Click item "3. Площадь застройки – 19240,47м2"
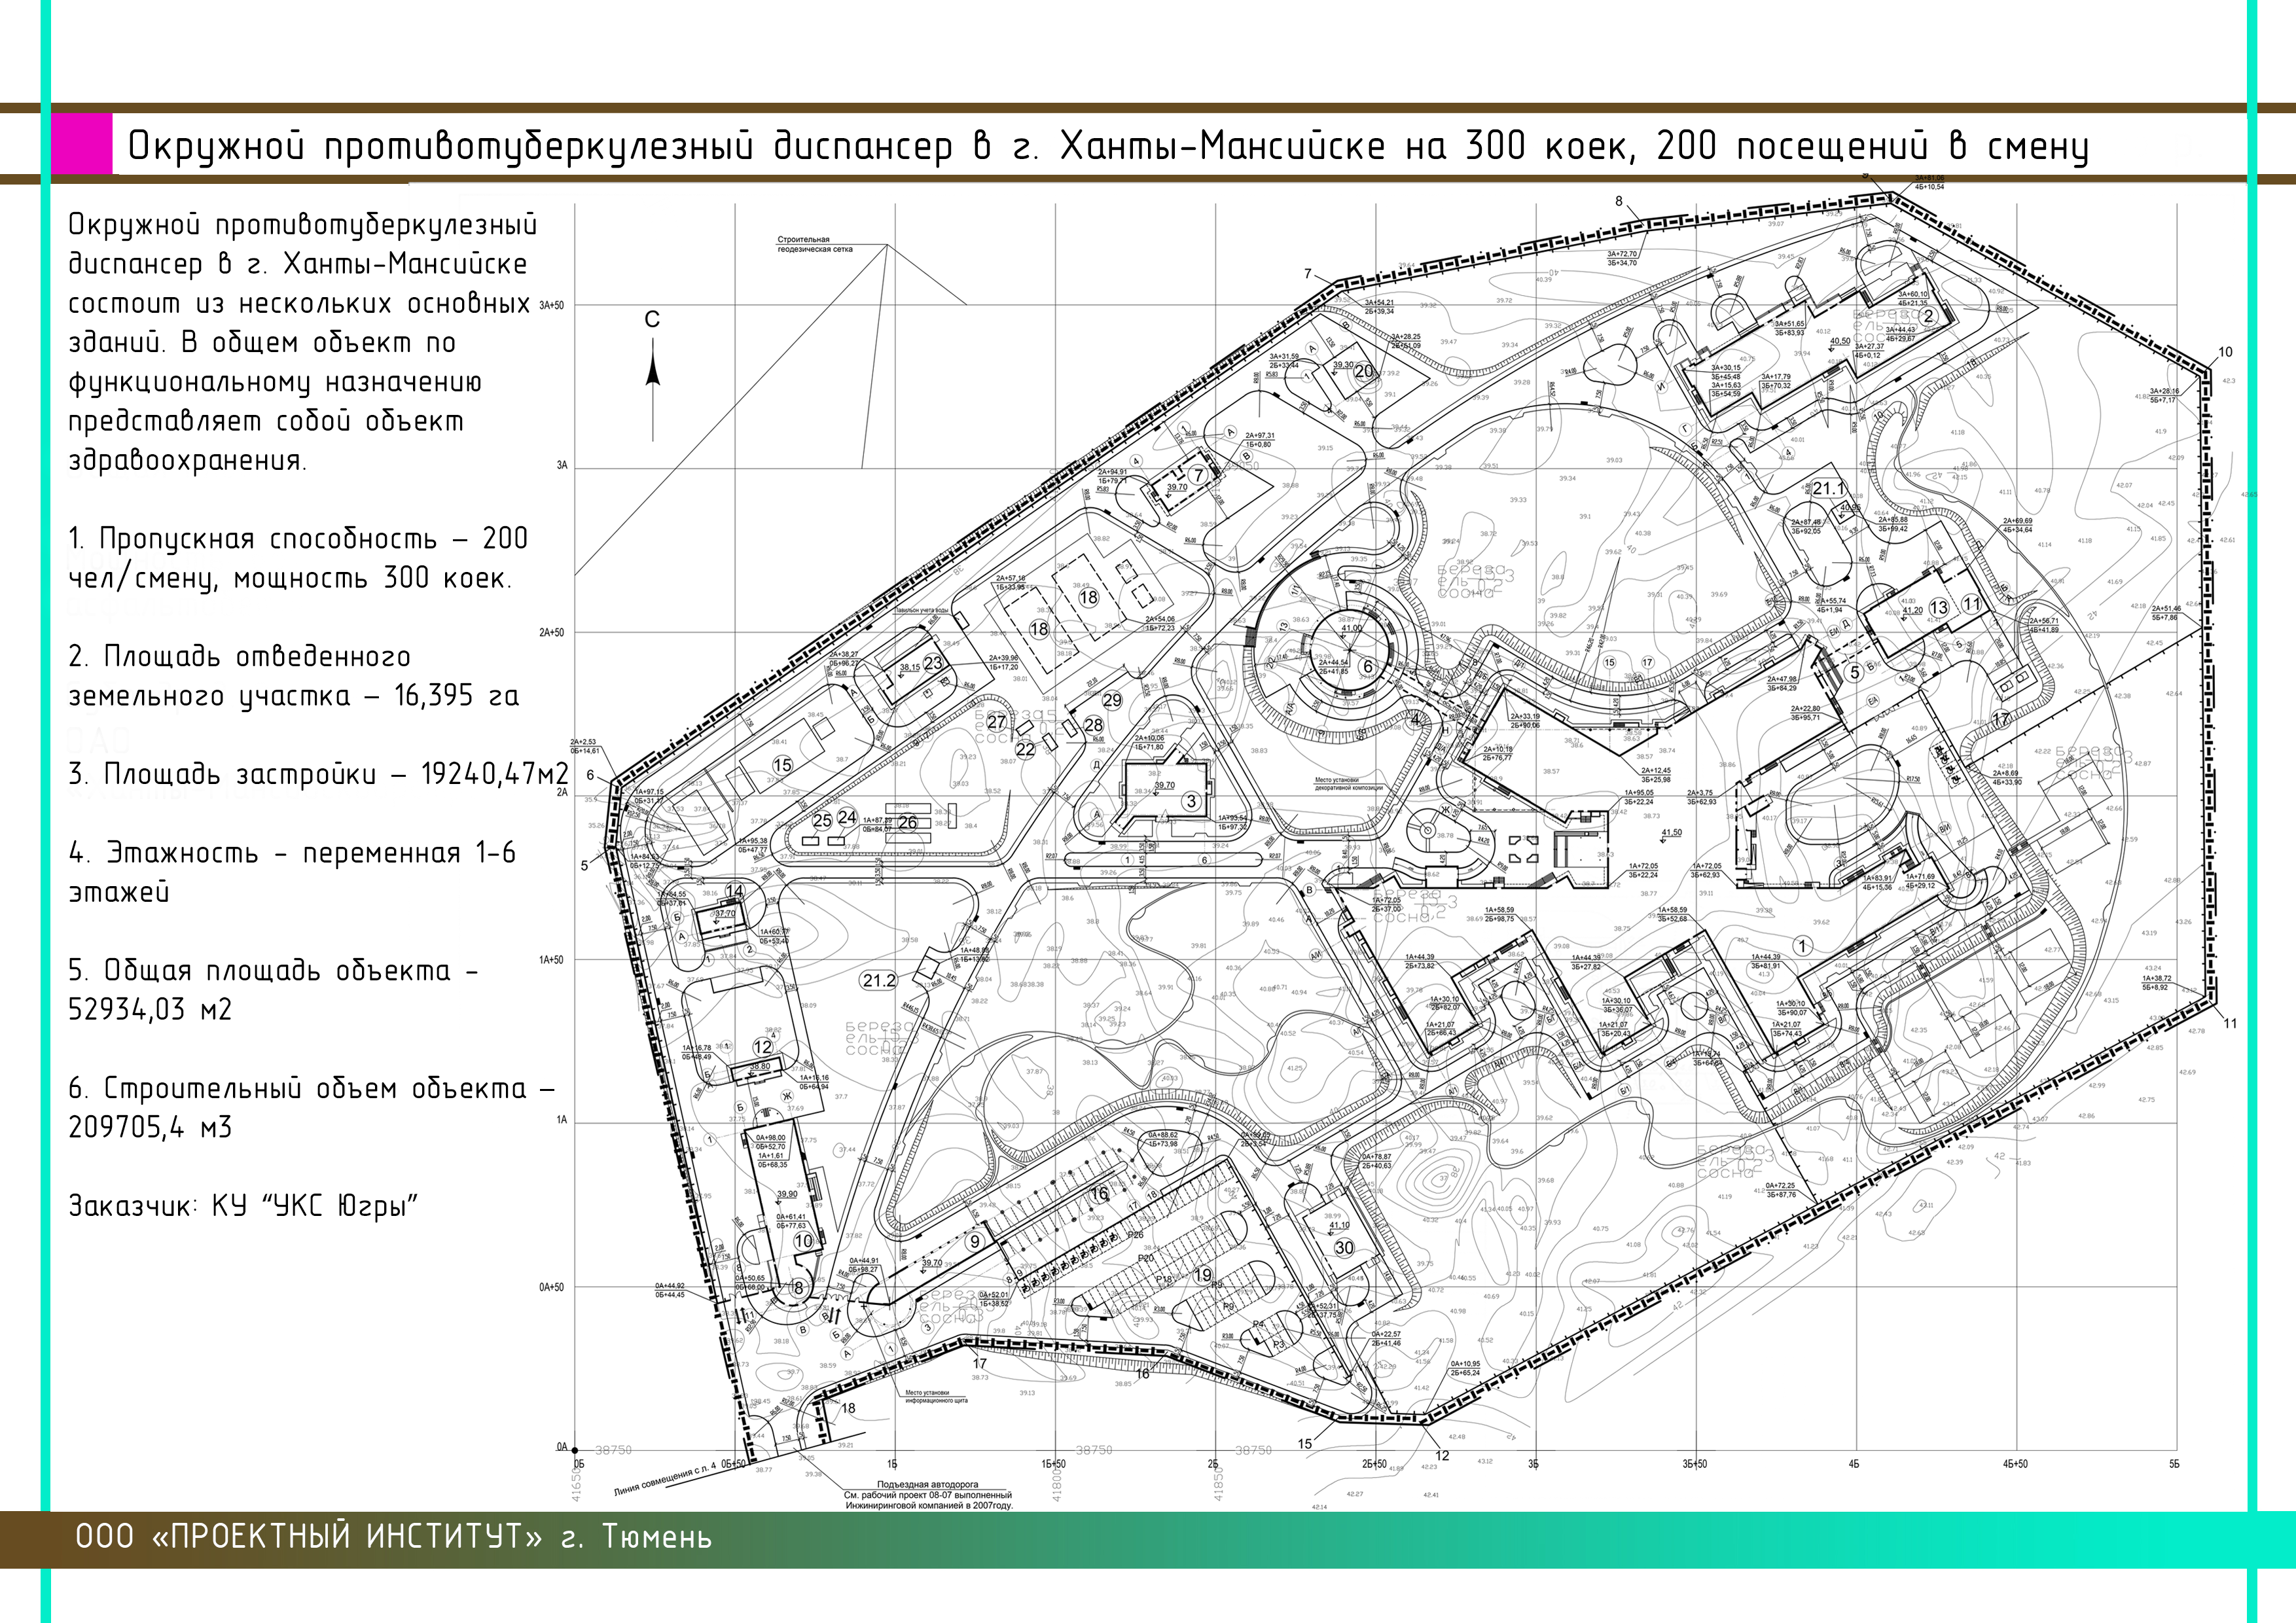Viewport: 2296px width, 1623px height. click(x=318, y=774)
